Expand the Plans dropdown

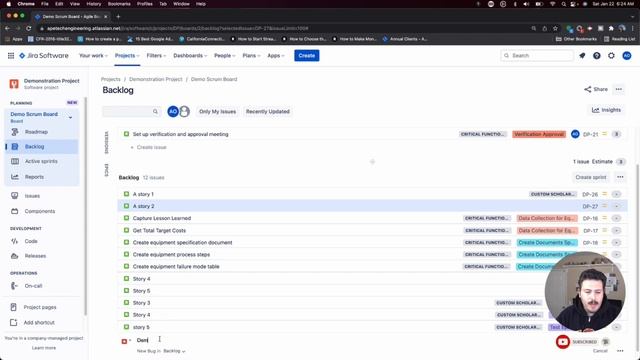point(251,56)
